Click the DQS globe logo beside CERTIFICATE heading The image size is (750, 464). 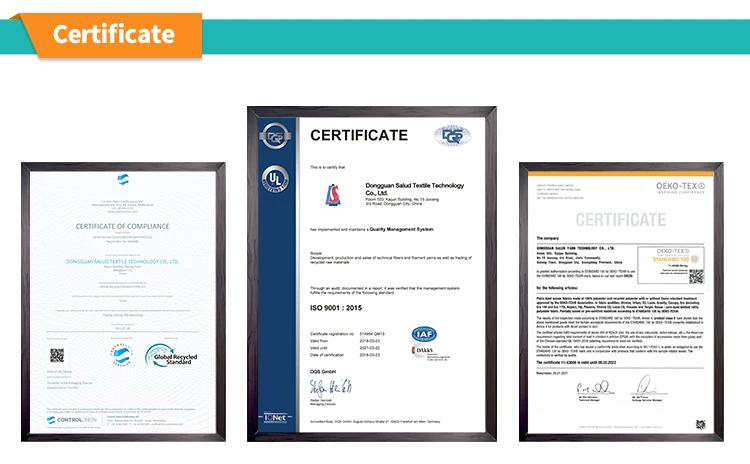452,136
